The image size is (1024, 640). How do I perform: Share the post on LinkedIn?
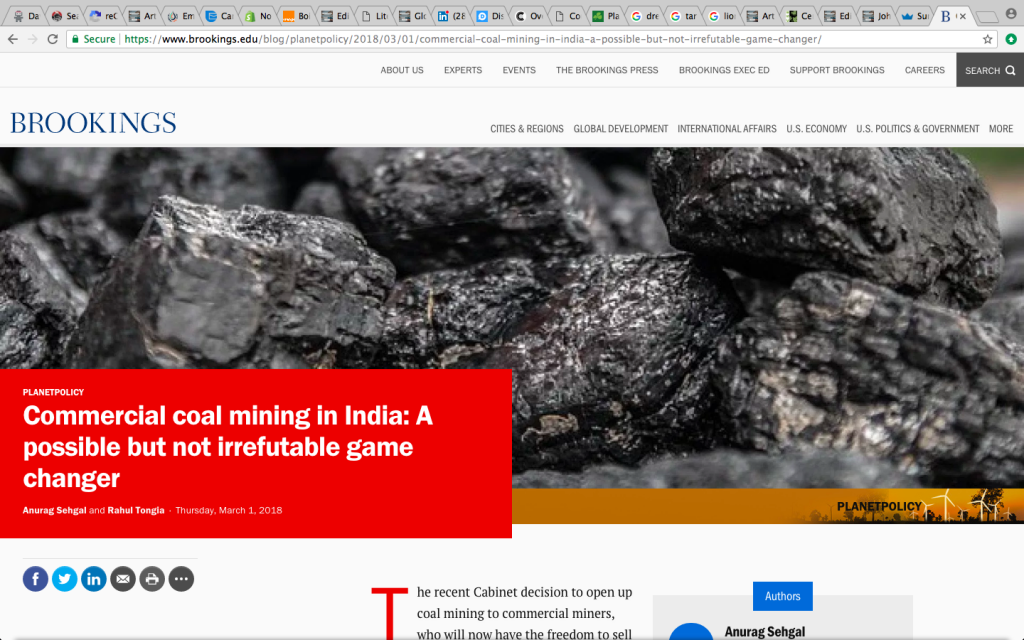93,578
